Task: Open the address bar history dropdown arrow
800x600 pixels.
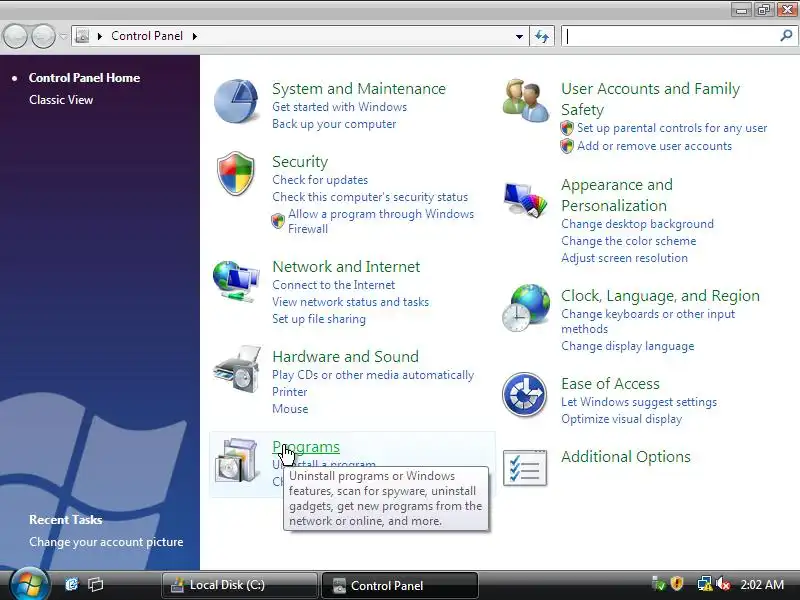Action: coord(519,36)
